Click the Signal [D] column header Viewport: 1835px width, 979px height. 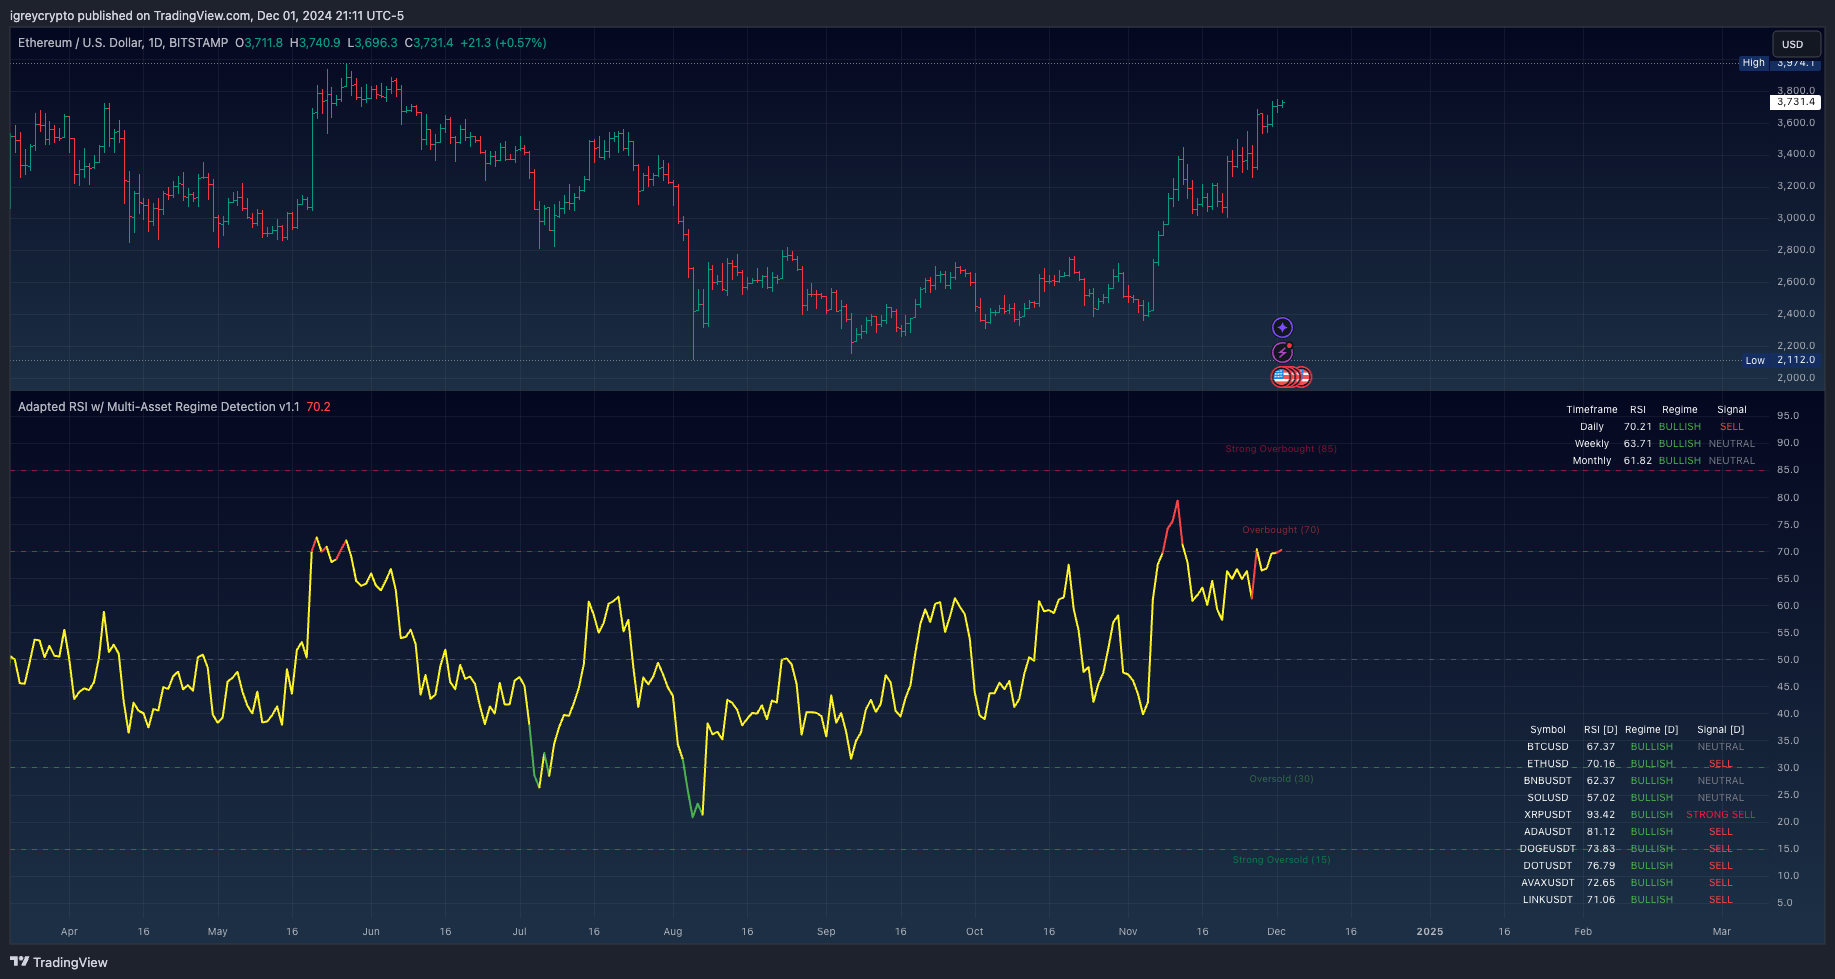click(1721, 730)
